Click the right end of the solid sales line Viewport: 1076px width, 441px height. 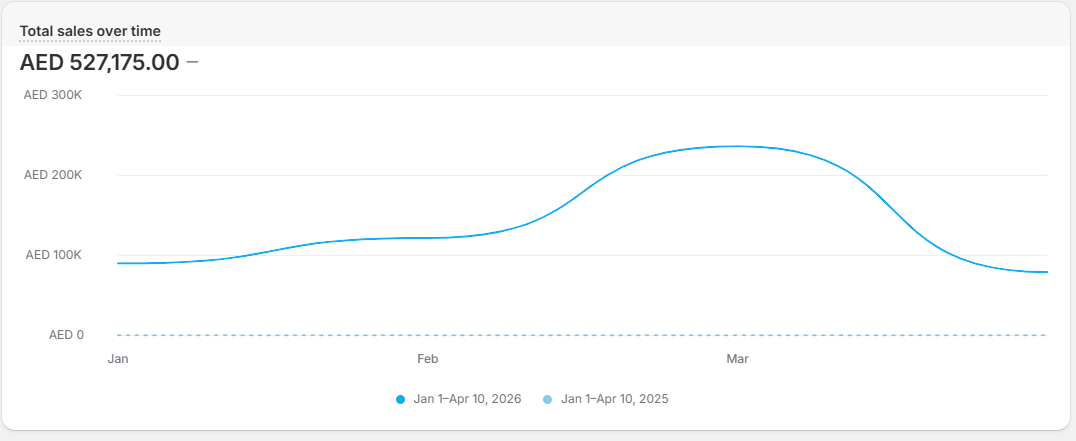pyautogui.click(x=1046, y=272)
